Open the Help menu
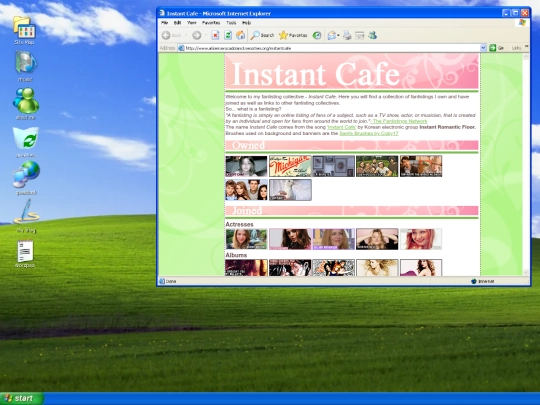540x405 pixels. pos(246,23)
